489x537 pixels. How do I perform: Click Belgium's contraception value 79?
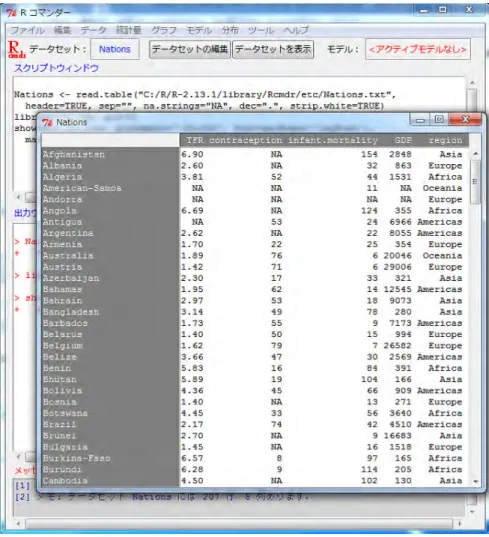pos(277,346)
